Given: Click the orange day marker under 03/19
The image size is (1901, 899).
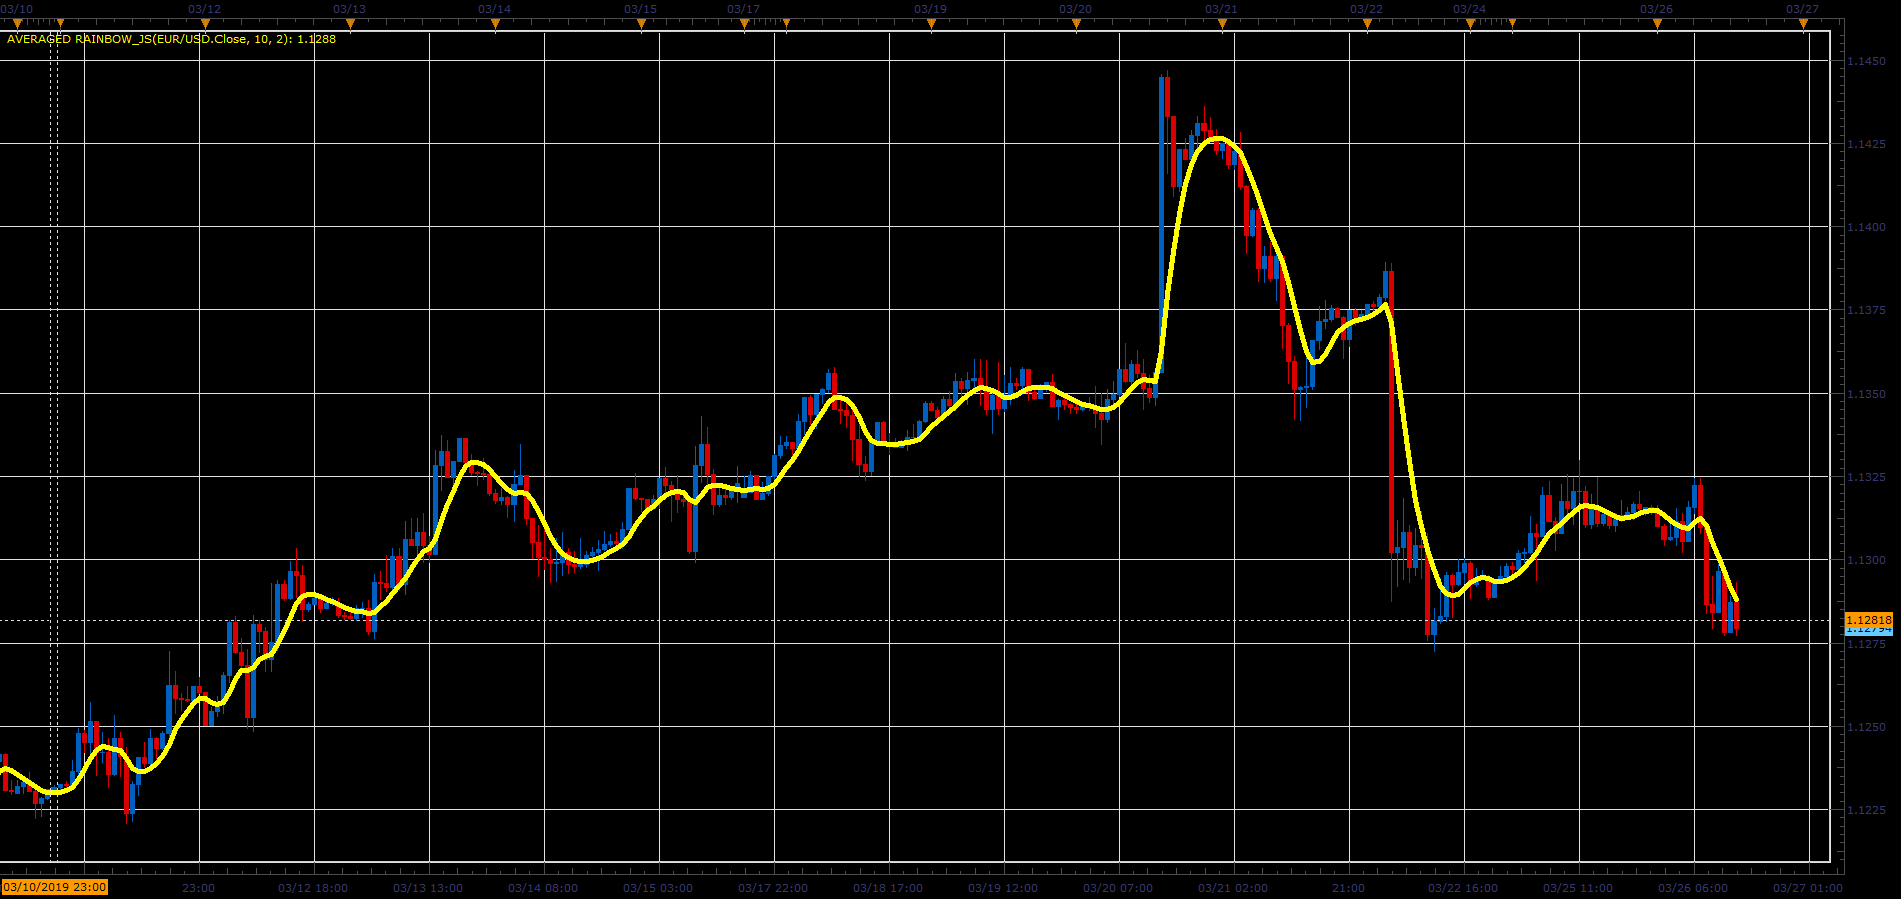Looking at the screenshot, I should click(931, 23).
